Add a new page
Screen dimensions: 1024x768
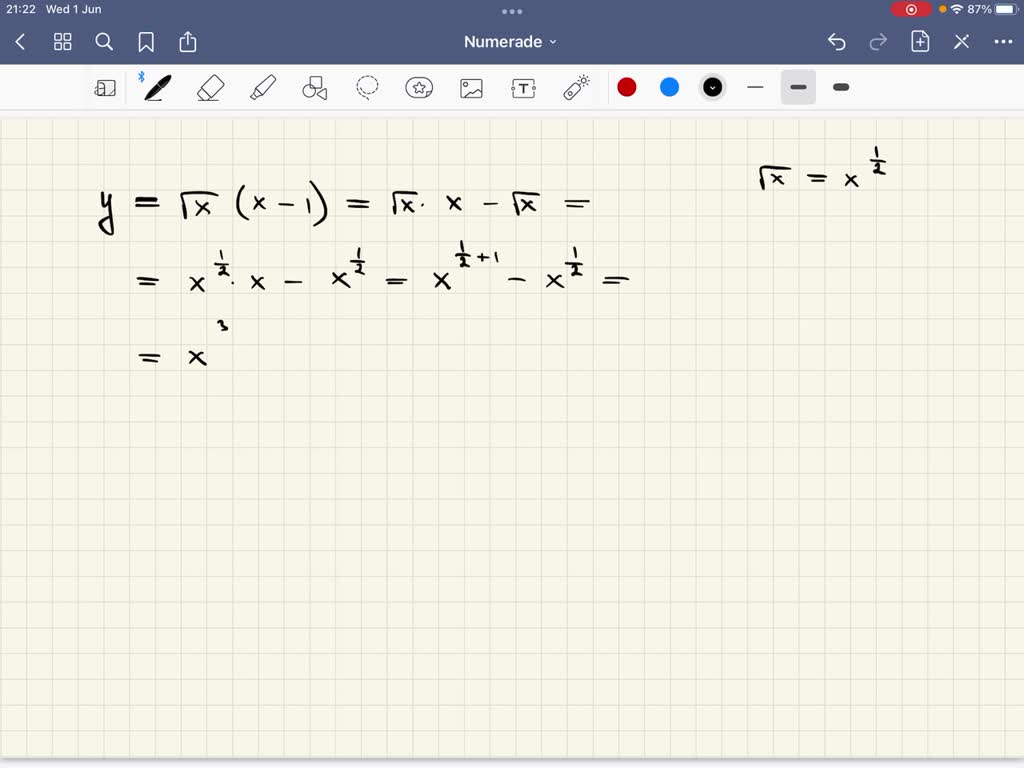pos(919,41)
